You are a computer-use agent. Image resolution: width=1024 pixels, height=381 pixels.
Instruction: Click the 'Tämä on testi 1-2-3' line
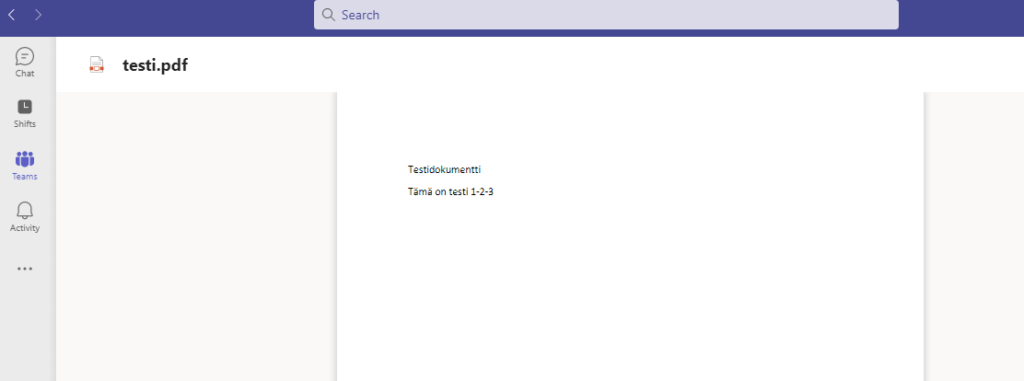451,192
